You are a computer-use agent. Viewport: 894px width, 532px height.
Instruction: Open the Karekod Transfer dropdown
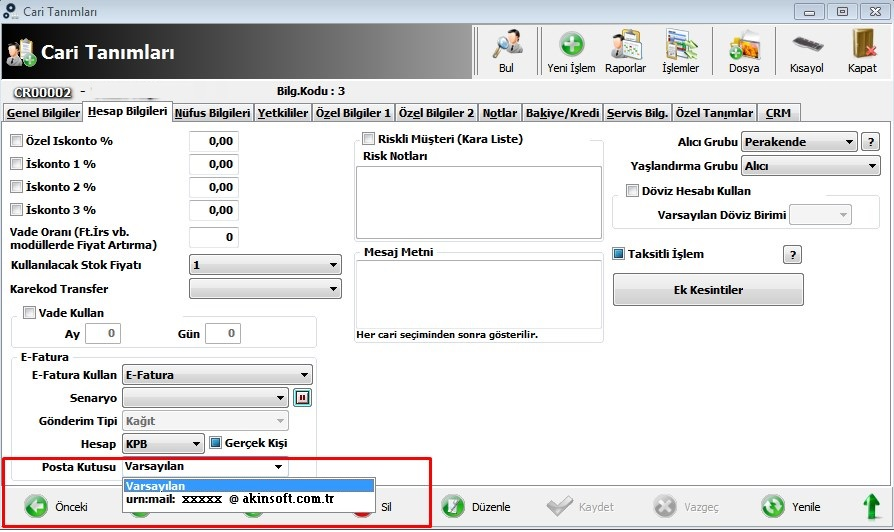(265, 289)
